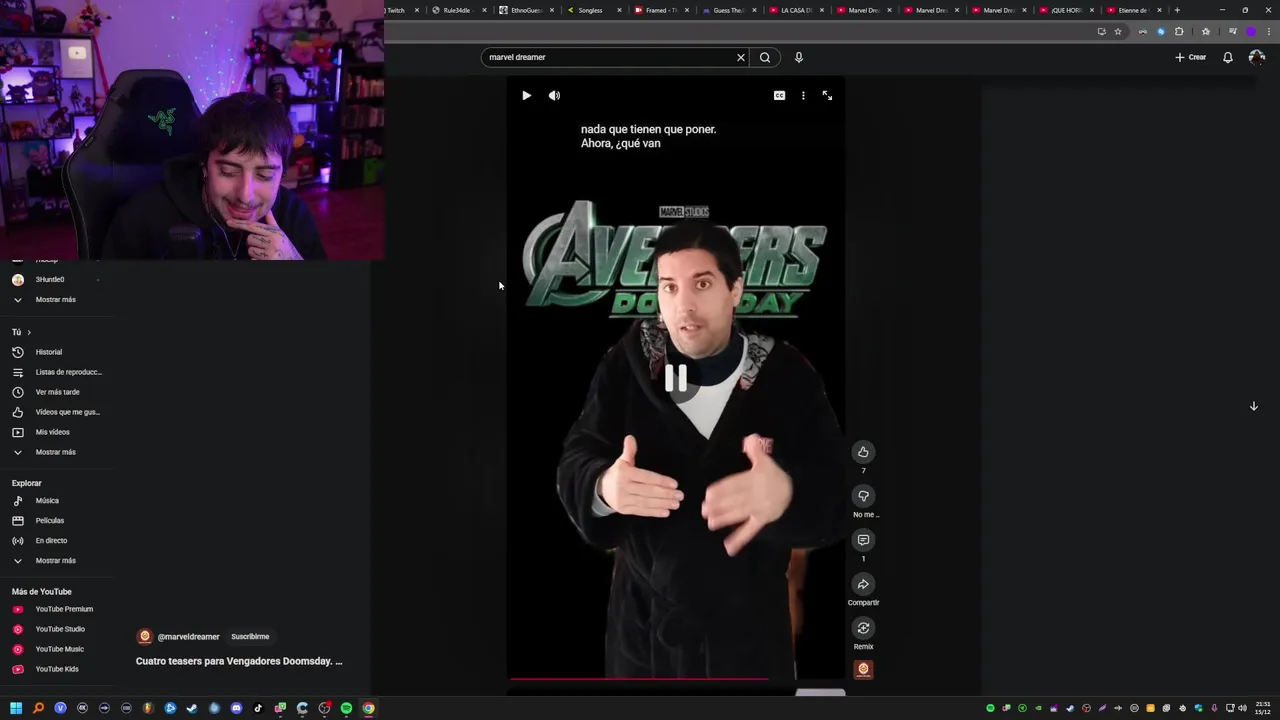Screen dimensions: 1280x720
Task: Switch to the Rule34dle browser tab
Action: pos(456,10)
